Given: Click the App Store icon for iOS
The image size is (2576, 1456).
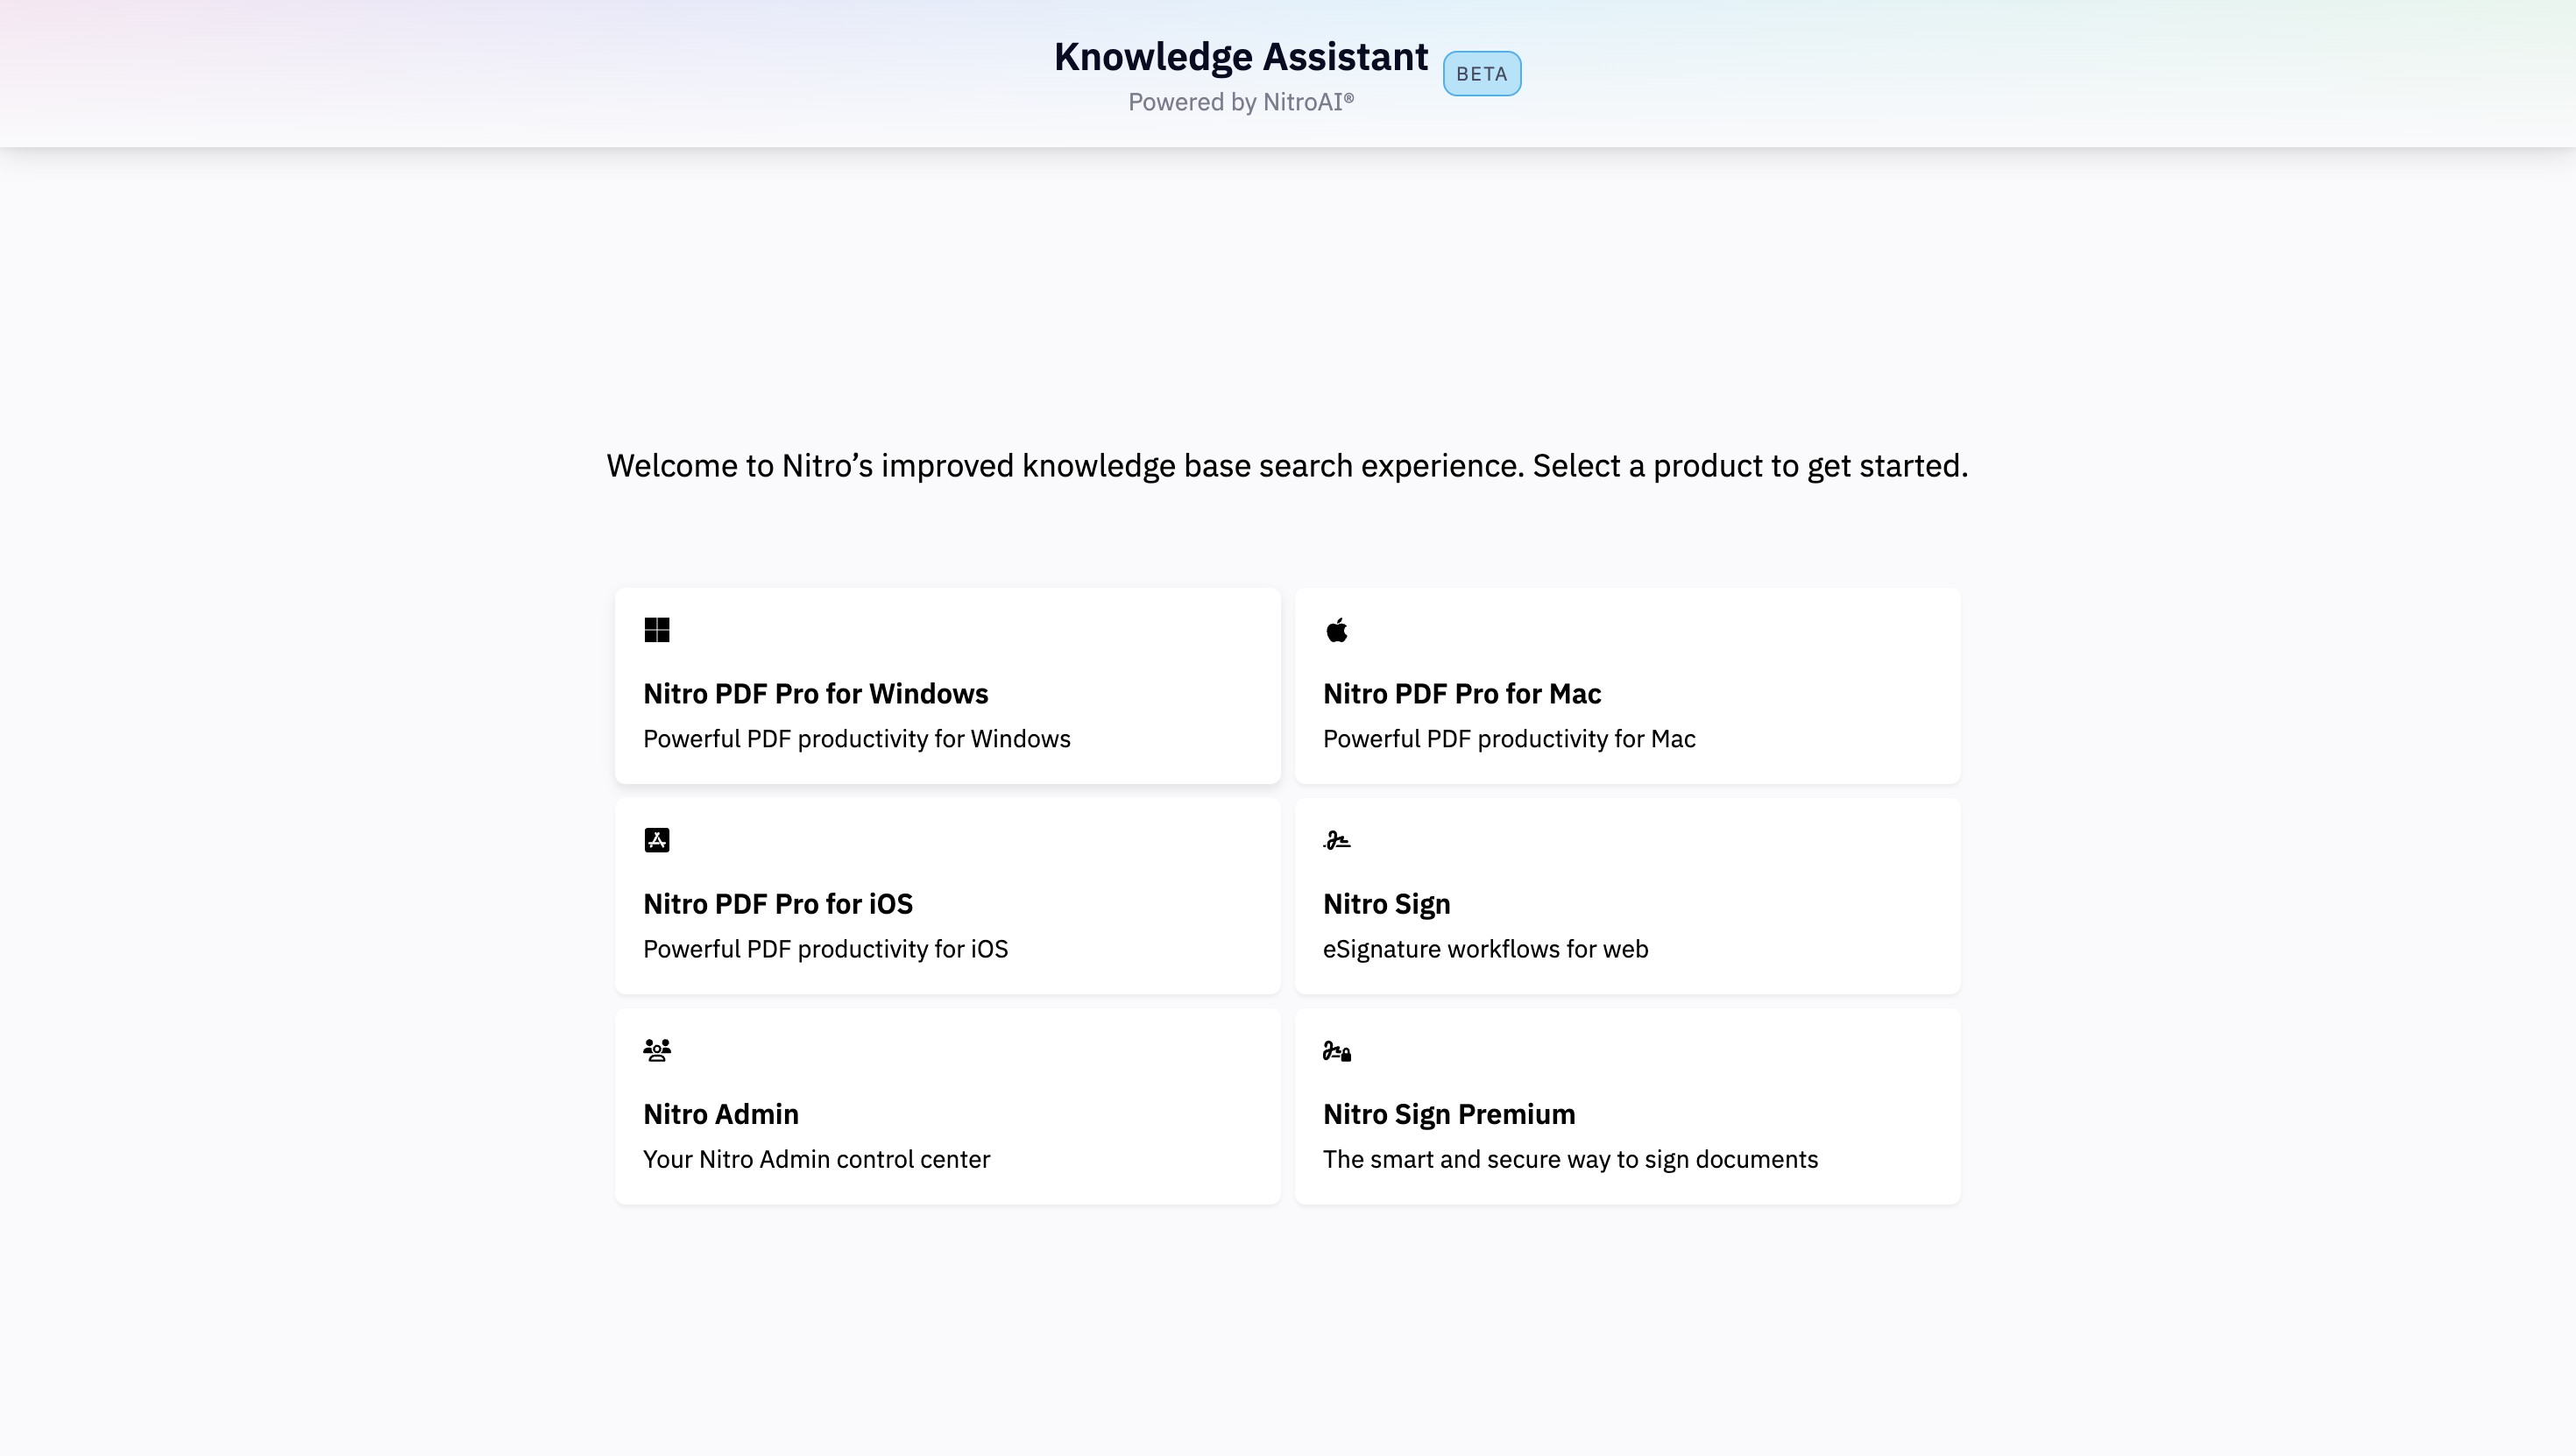Looking at the screenshot, I should (657, 840).
